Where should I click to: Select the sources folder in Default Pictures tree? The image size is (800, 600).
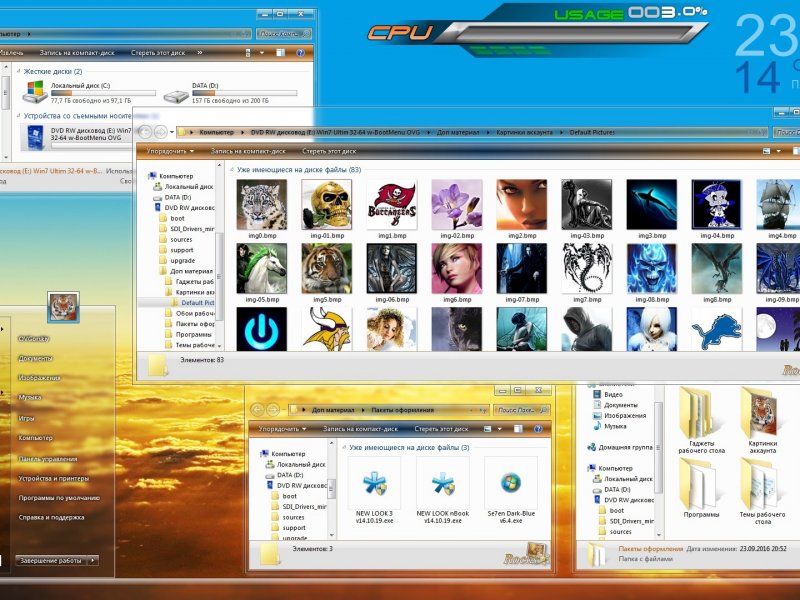coord(181,239)
